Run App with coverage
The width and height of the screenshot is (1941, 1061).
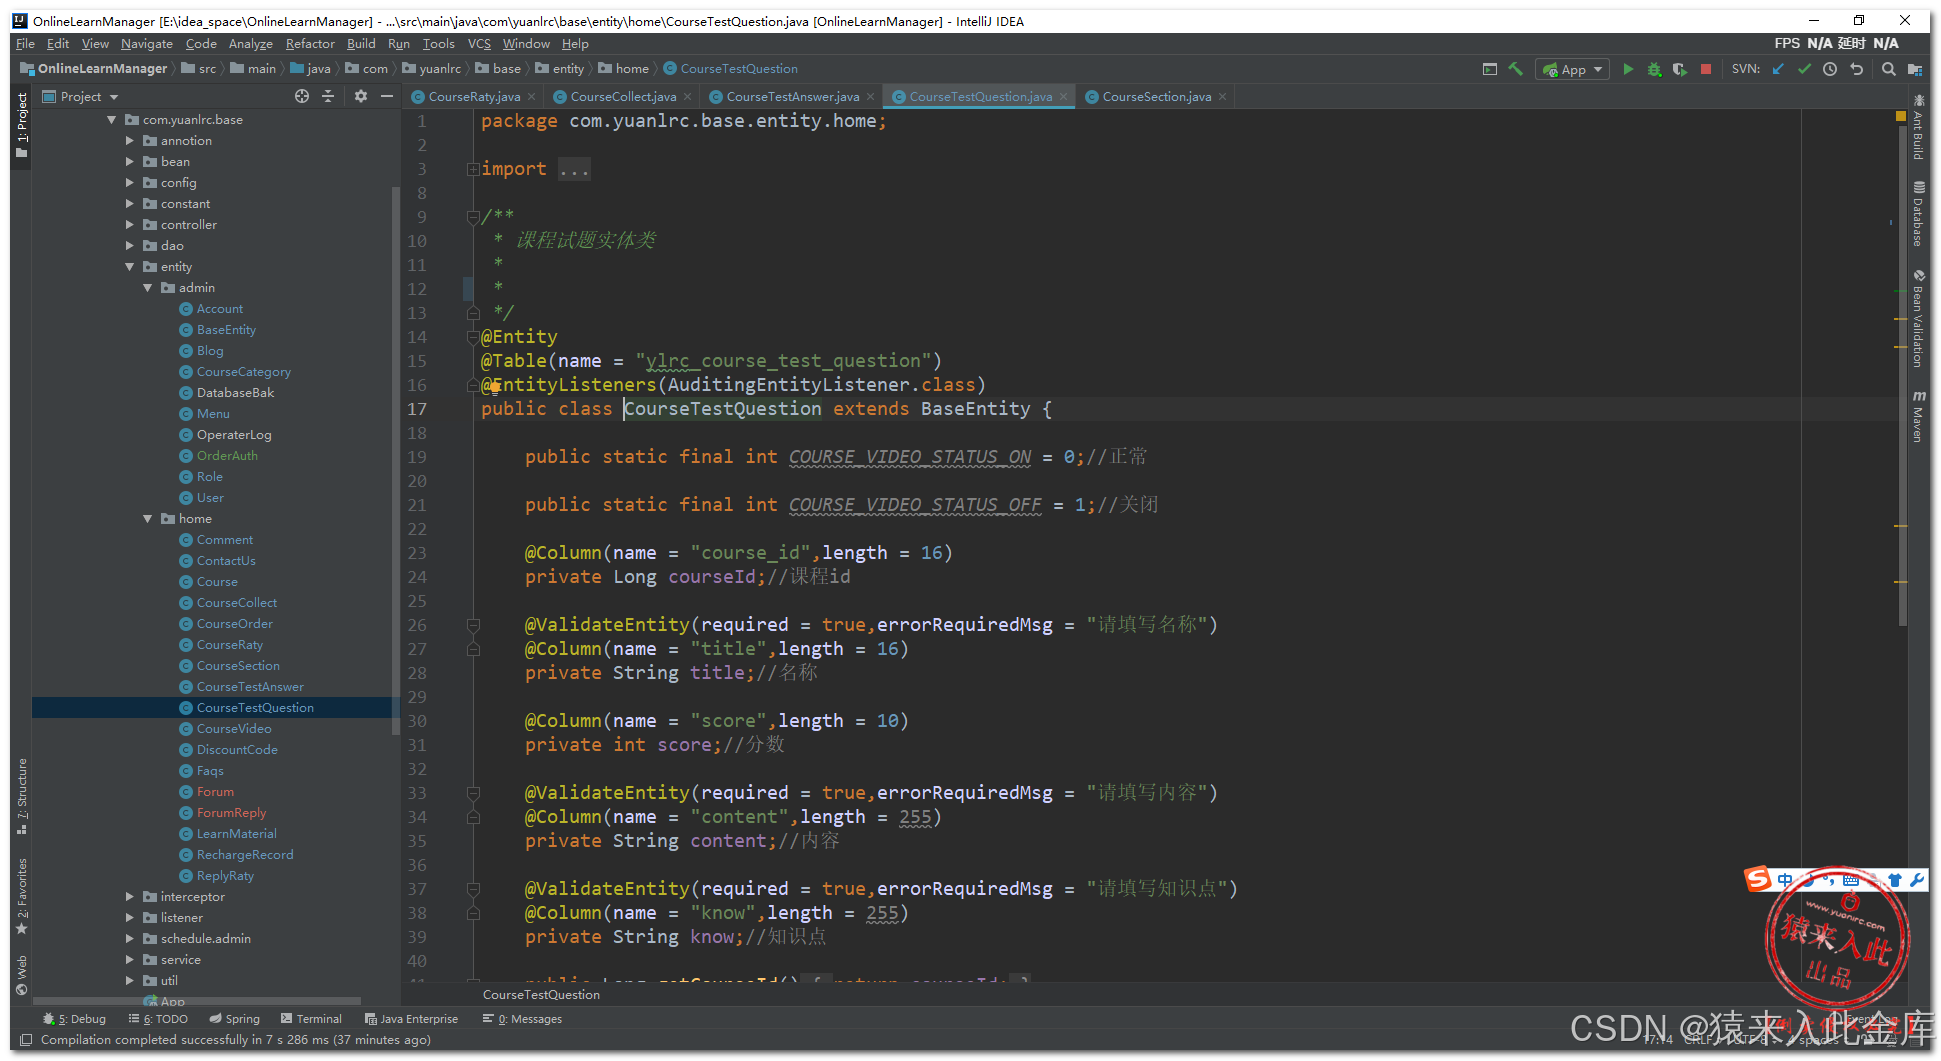[1680, 69]
